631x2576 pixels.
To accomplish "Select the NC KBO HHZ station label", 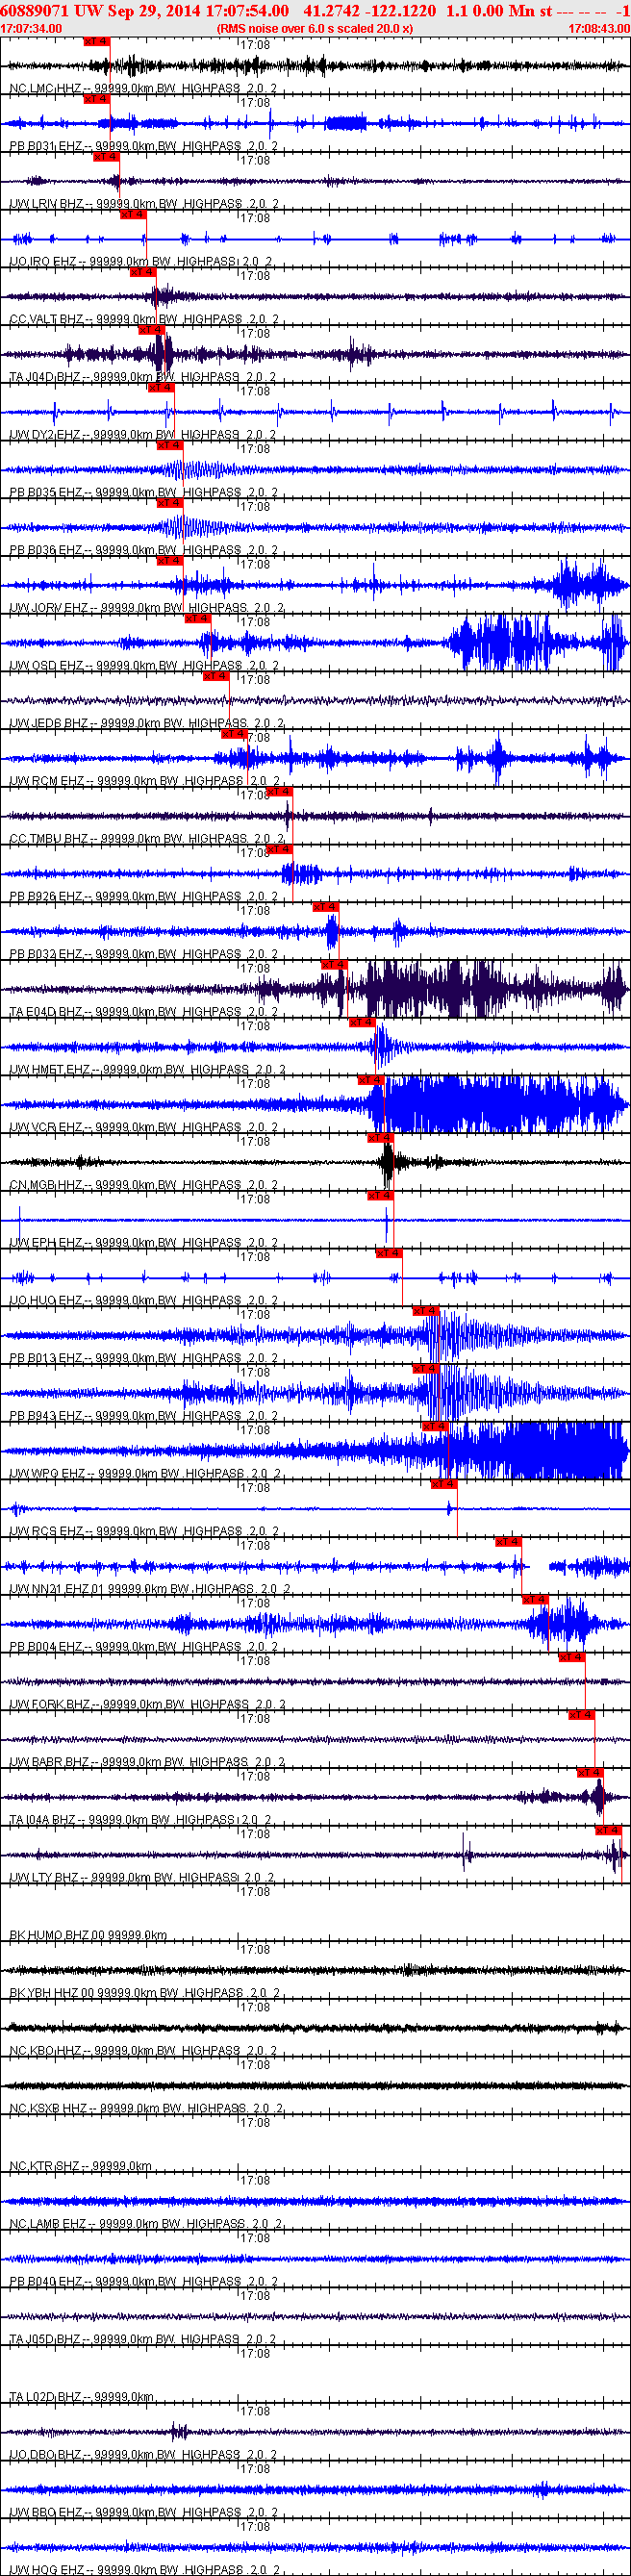I will [x=143, y=2051].
